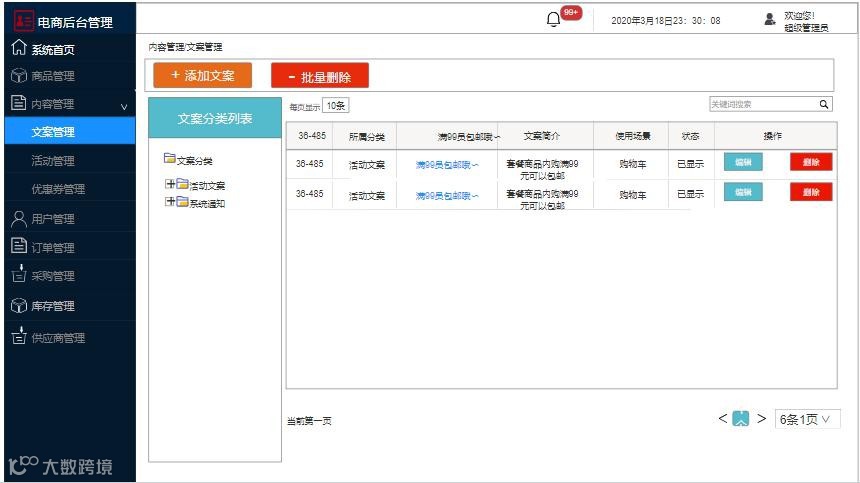The width and height of the screenshot is (860, 483).
Task: Click the 文案简介 column header
Action: tap(541, 135)
